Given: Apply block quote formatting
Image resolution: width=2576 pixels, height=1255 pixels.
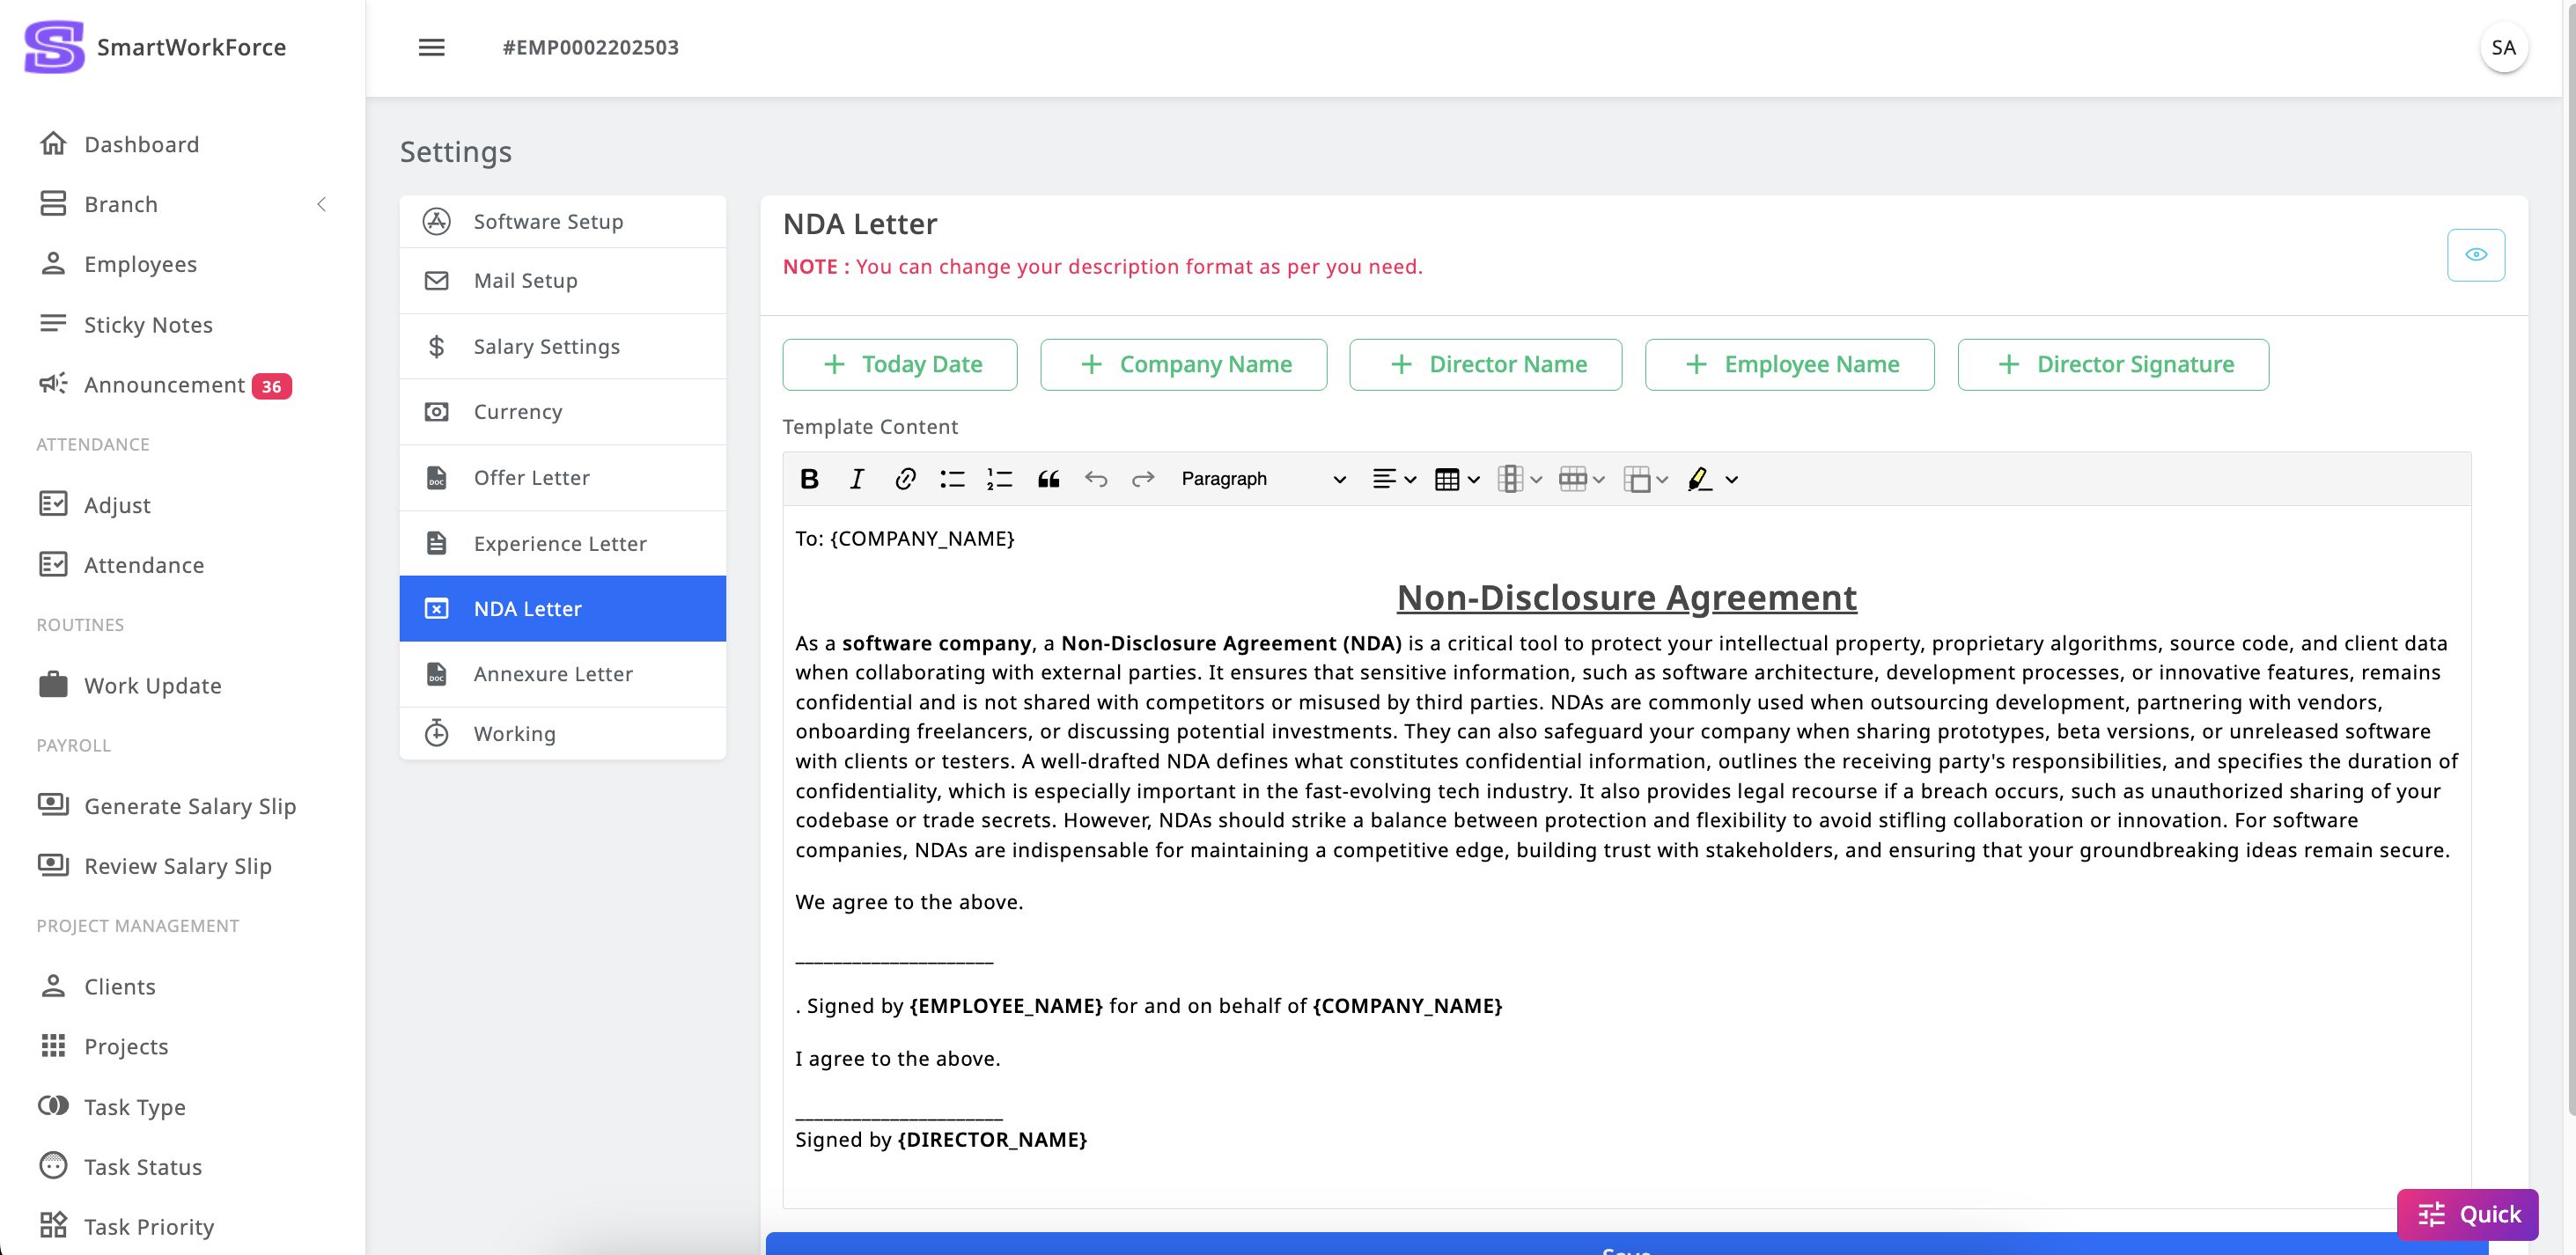Looking at the screenshot, I should (x=1048, y=479).
